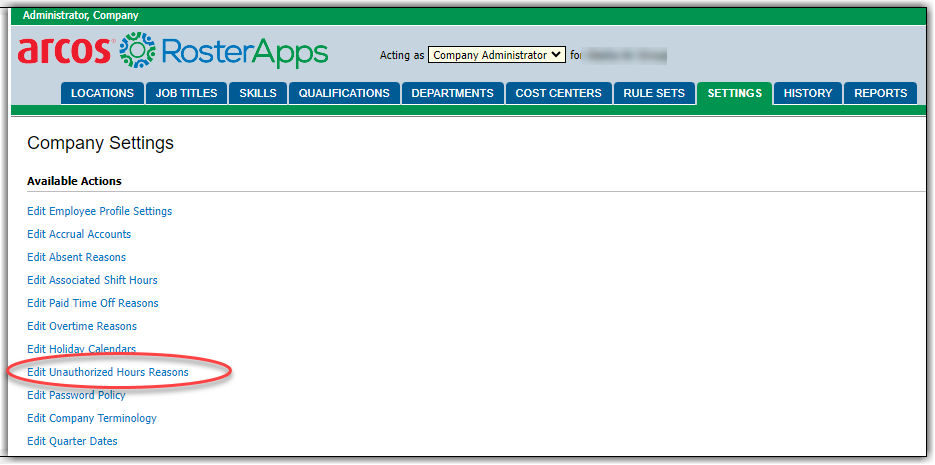Viewport: 935px width, 465px height.
Task: Switch to the Cost Centers tab
Action: tap(558, 93)
